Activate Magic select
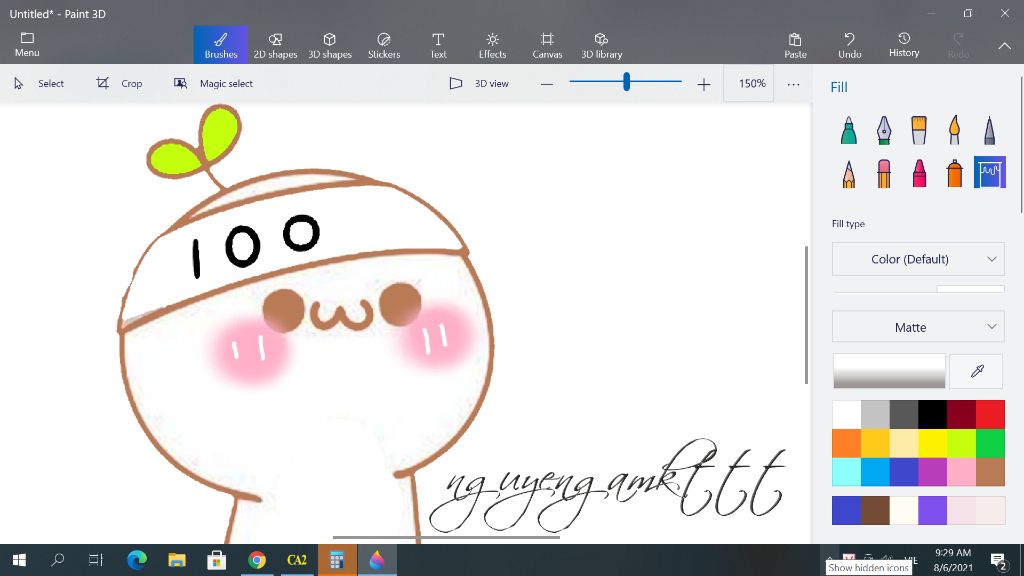Screen dimensions: 1024x576 coord(213,84)
